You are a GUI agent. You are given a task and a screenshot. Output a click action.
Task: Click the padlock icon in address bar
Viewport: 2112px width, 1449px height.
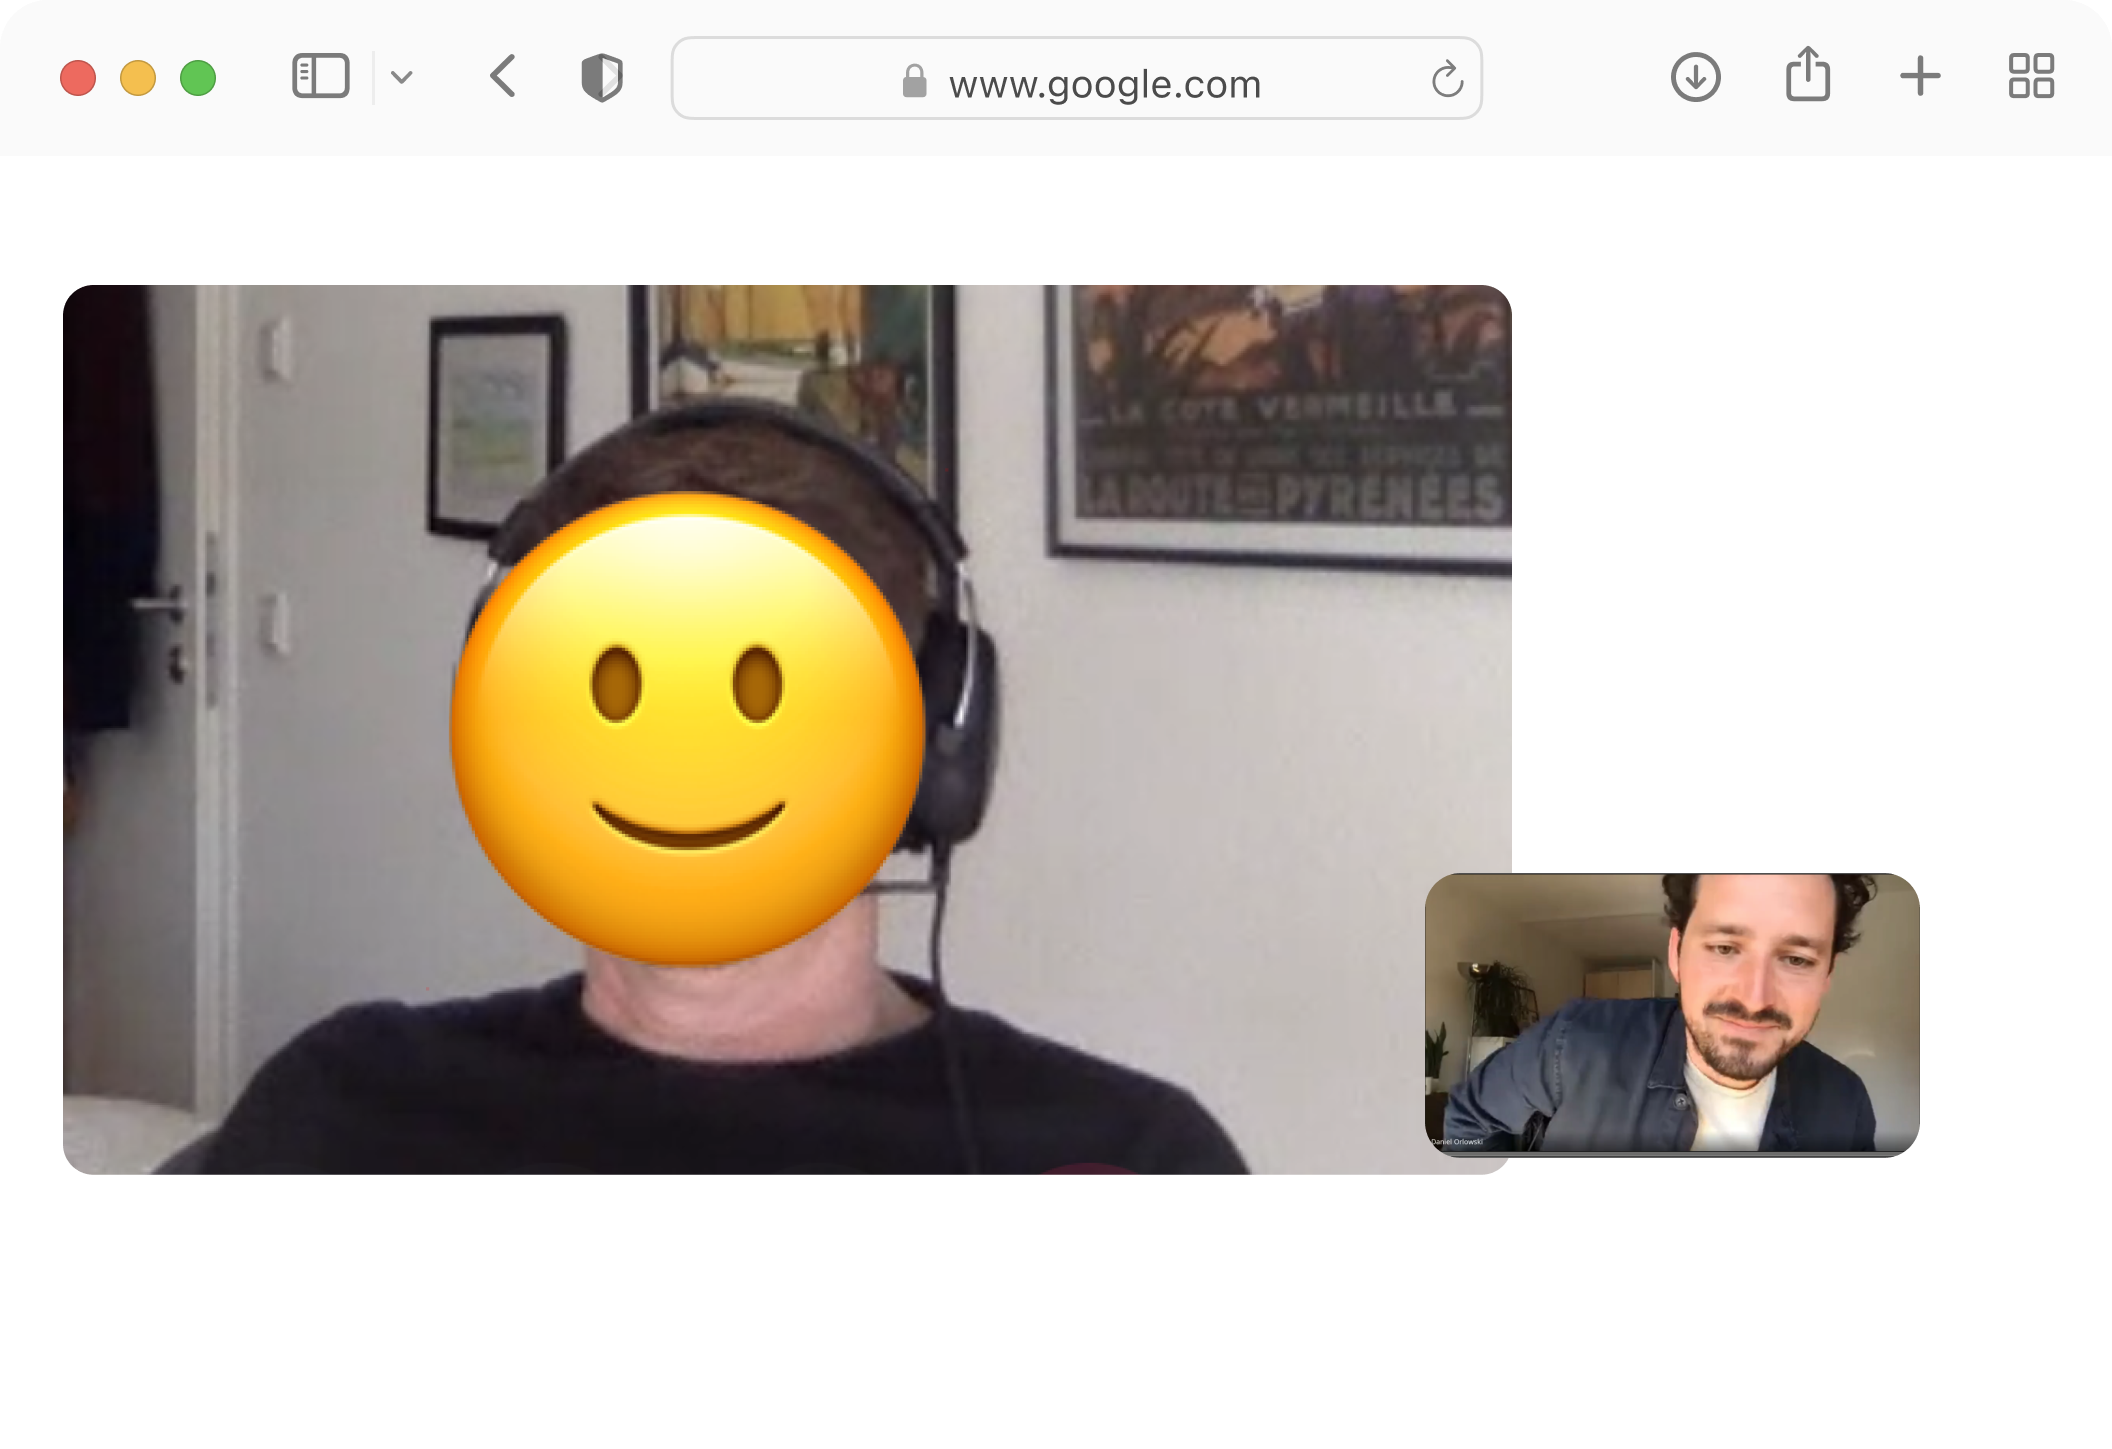click(x=914, y=81)
